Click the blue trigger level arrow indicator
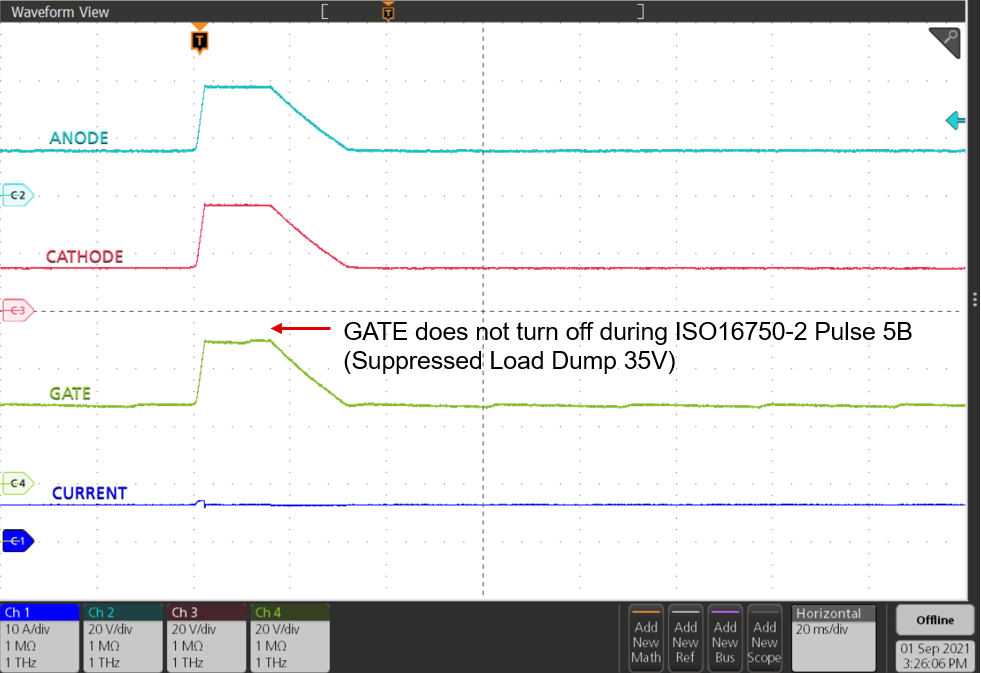 [954, 120]
